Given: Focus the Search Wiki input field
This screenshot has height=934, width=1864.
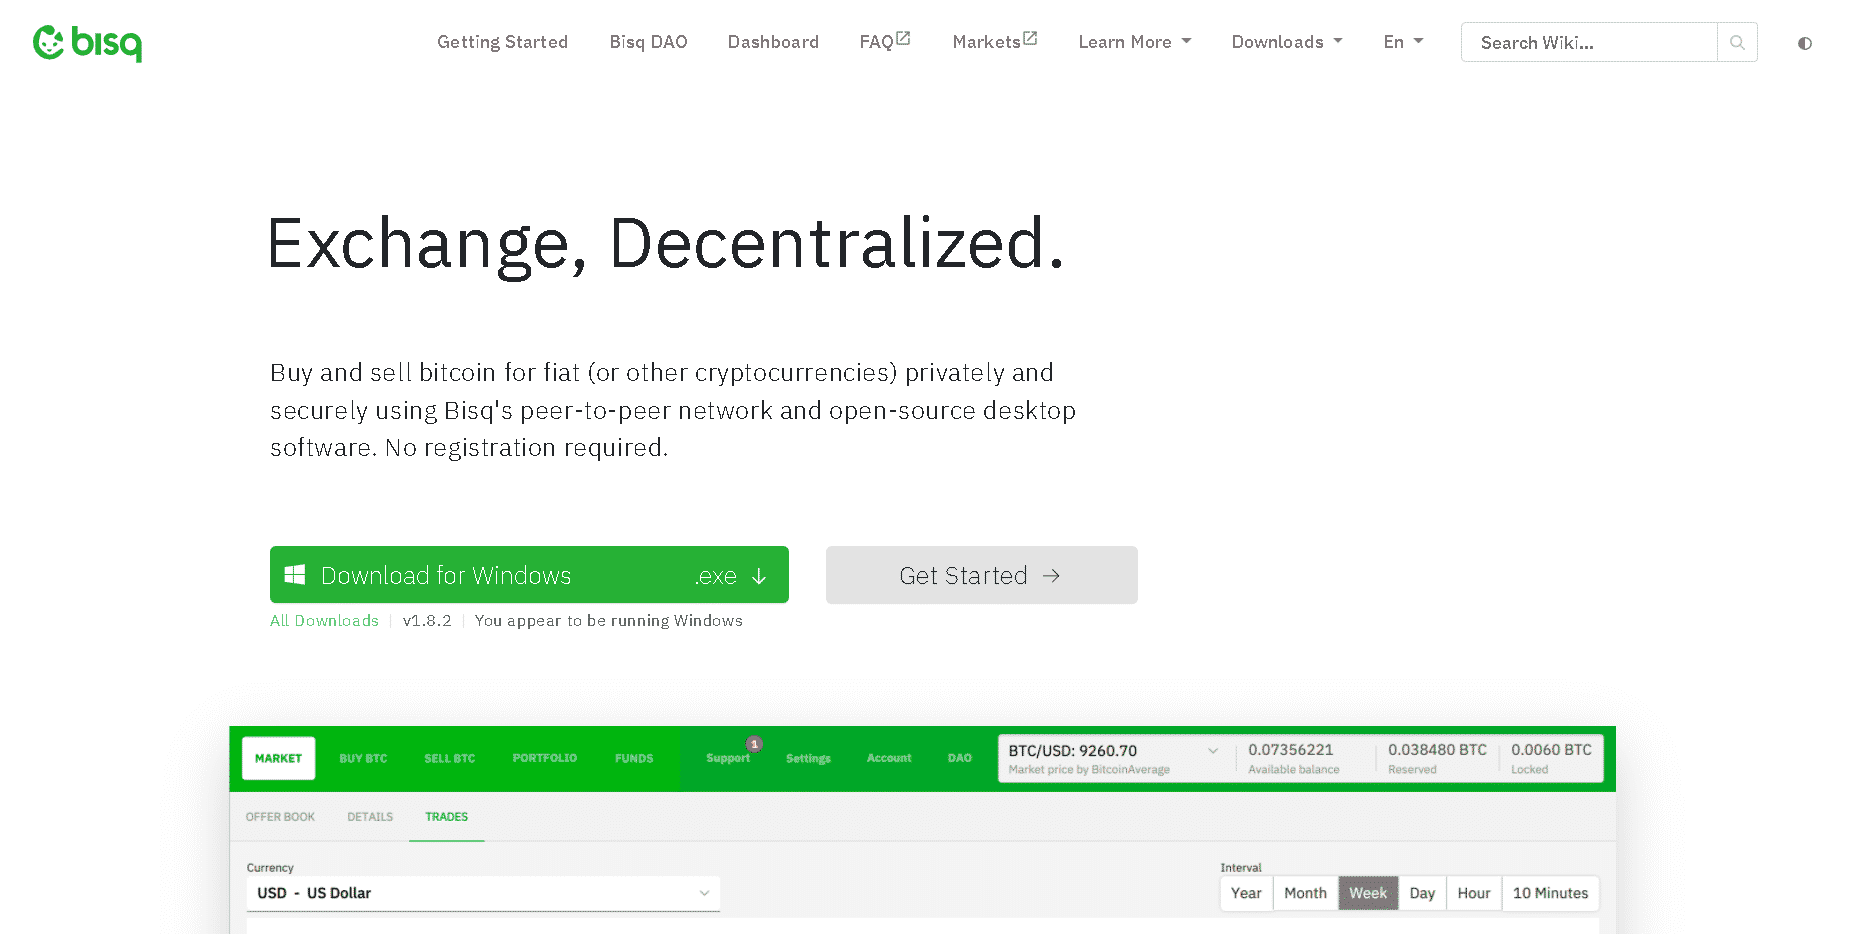Looking at the screenshot, I should 1589,42.
